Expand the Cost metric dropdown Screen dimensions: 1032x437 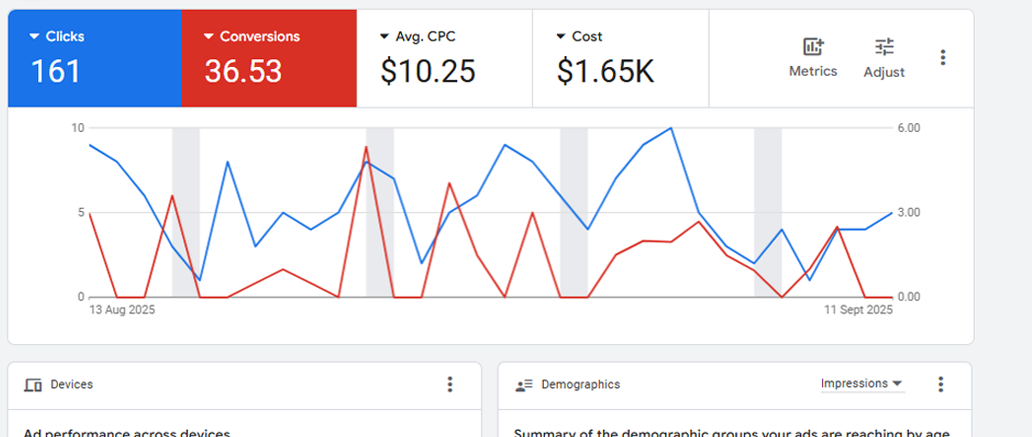pyautogui.click(x=561, y=37)
